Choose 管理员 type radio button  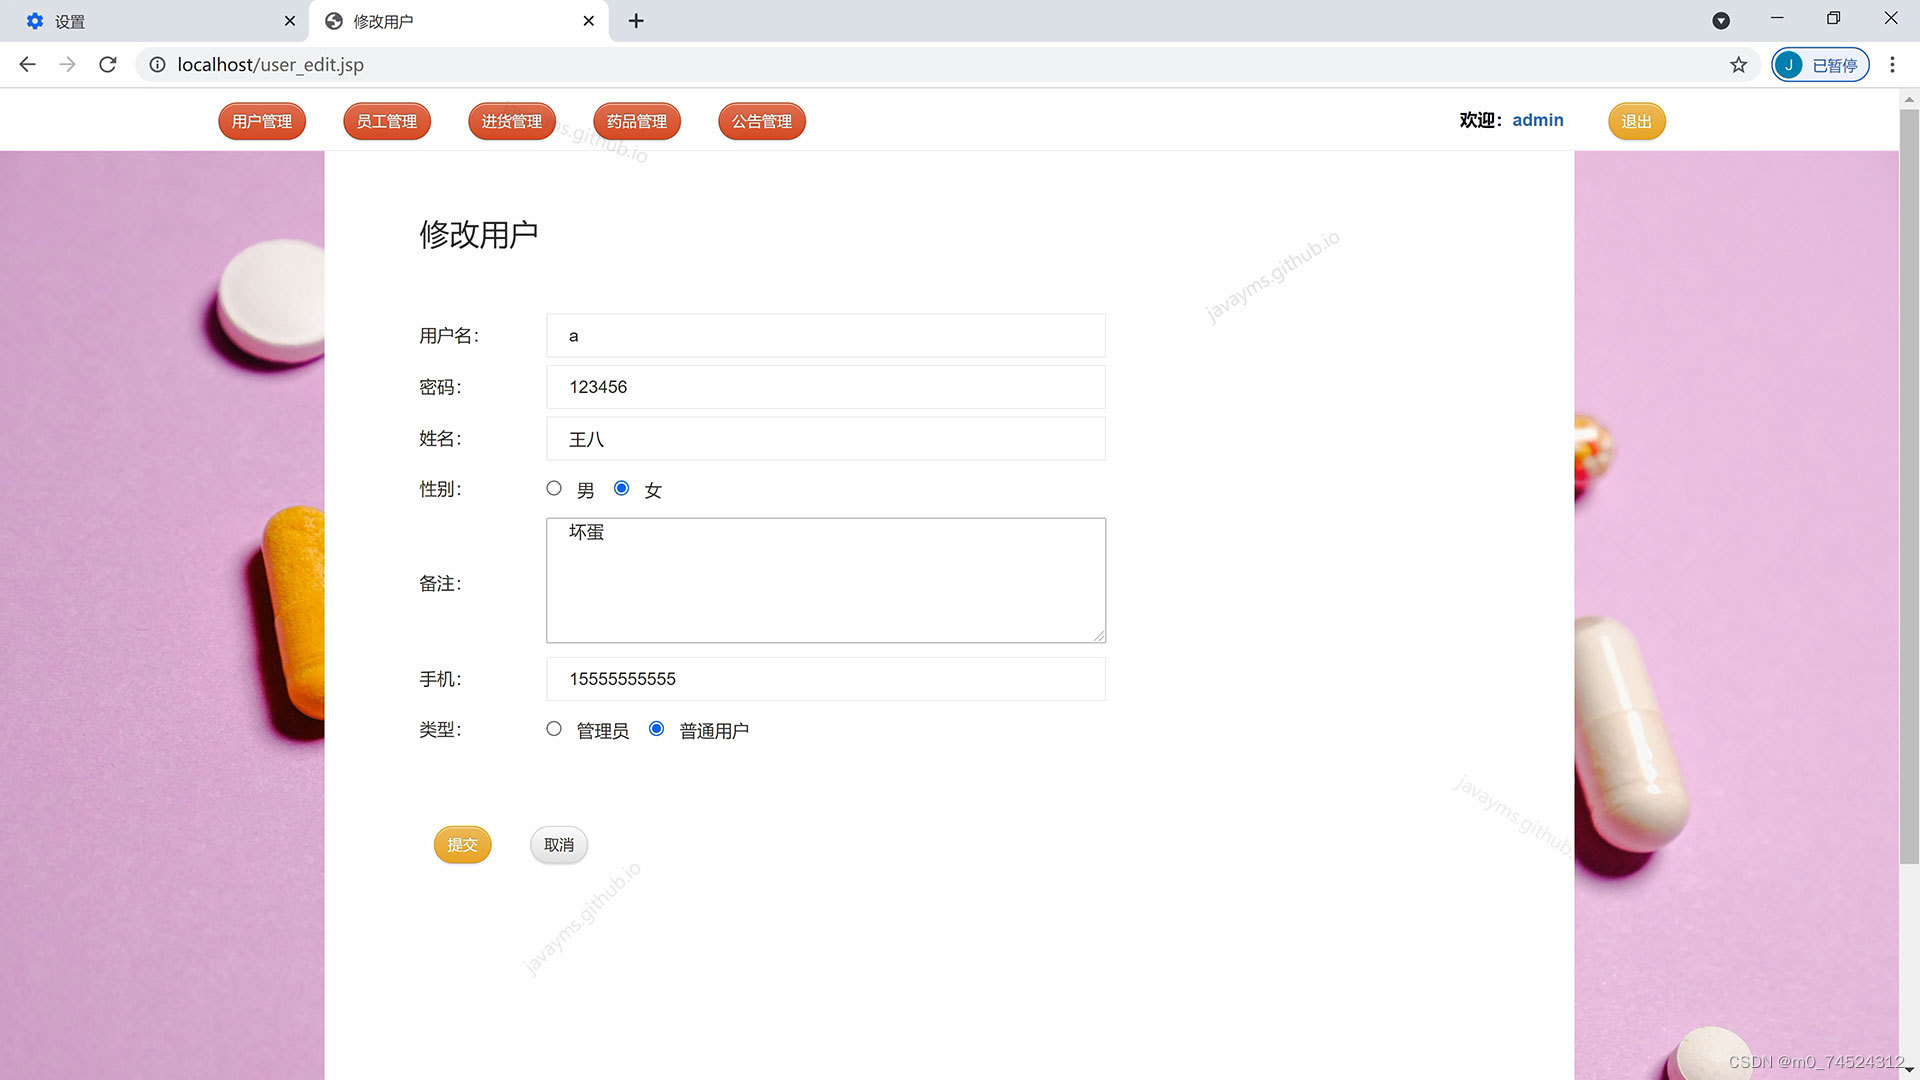(x=554, y=729)
